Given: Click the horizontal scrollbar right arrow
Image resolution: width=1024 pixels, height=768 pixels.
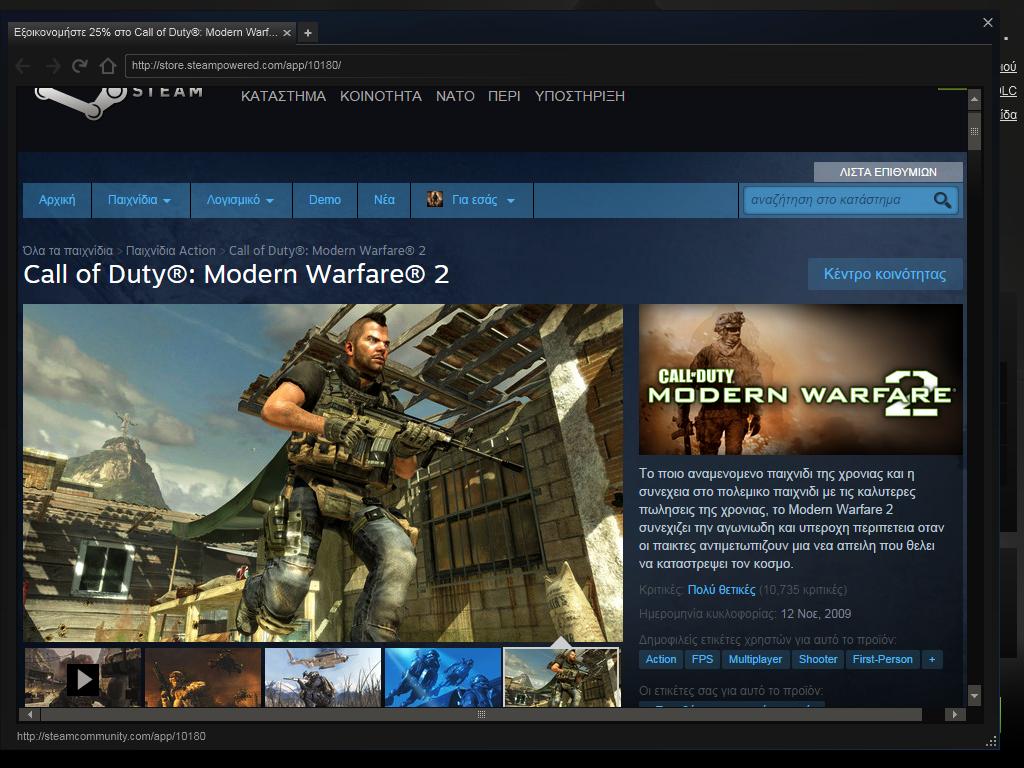Looking at the screenshot, I should click(x=955, y=714).
